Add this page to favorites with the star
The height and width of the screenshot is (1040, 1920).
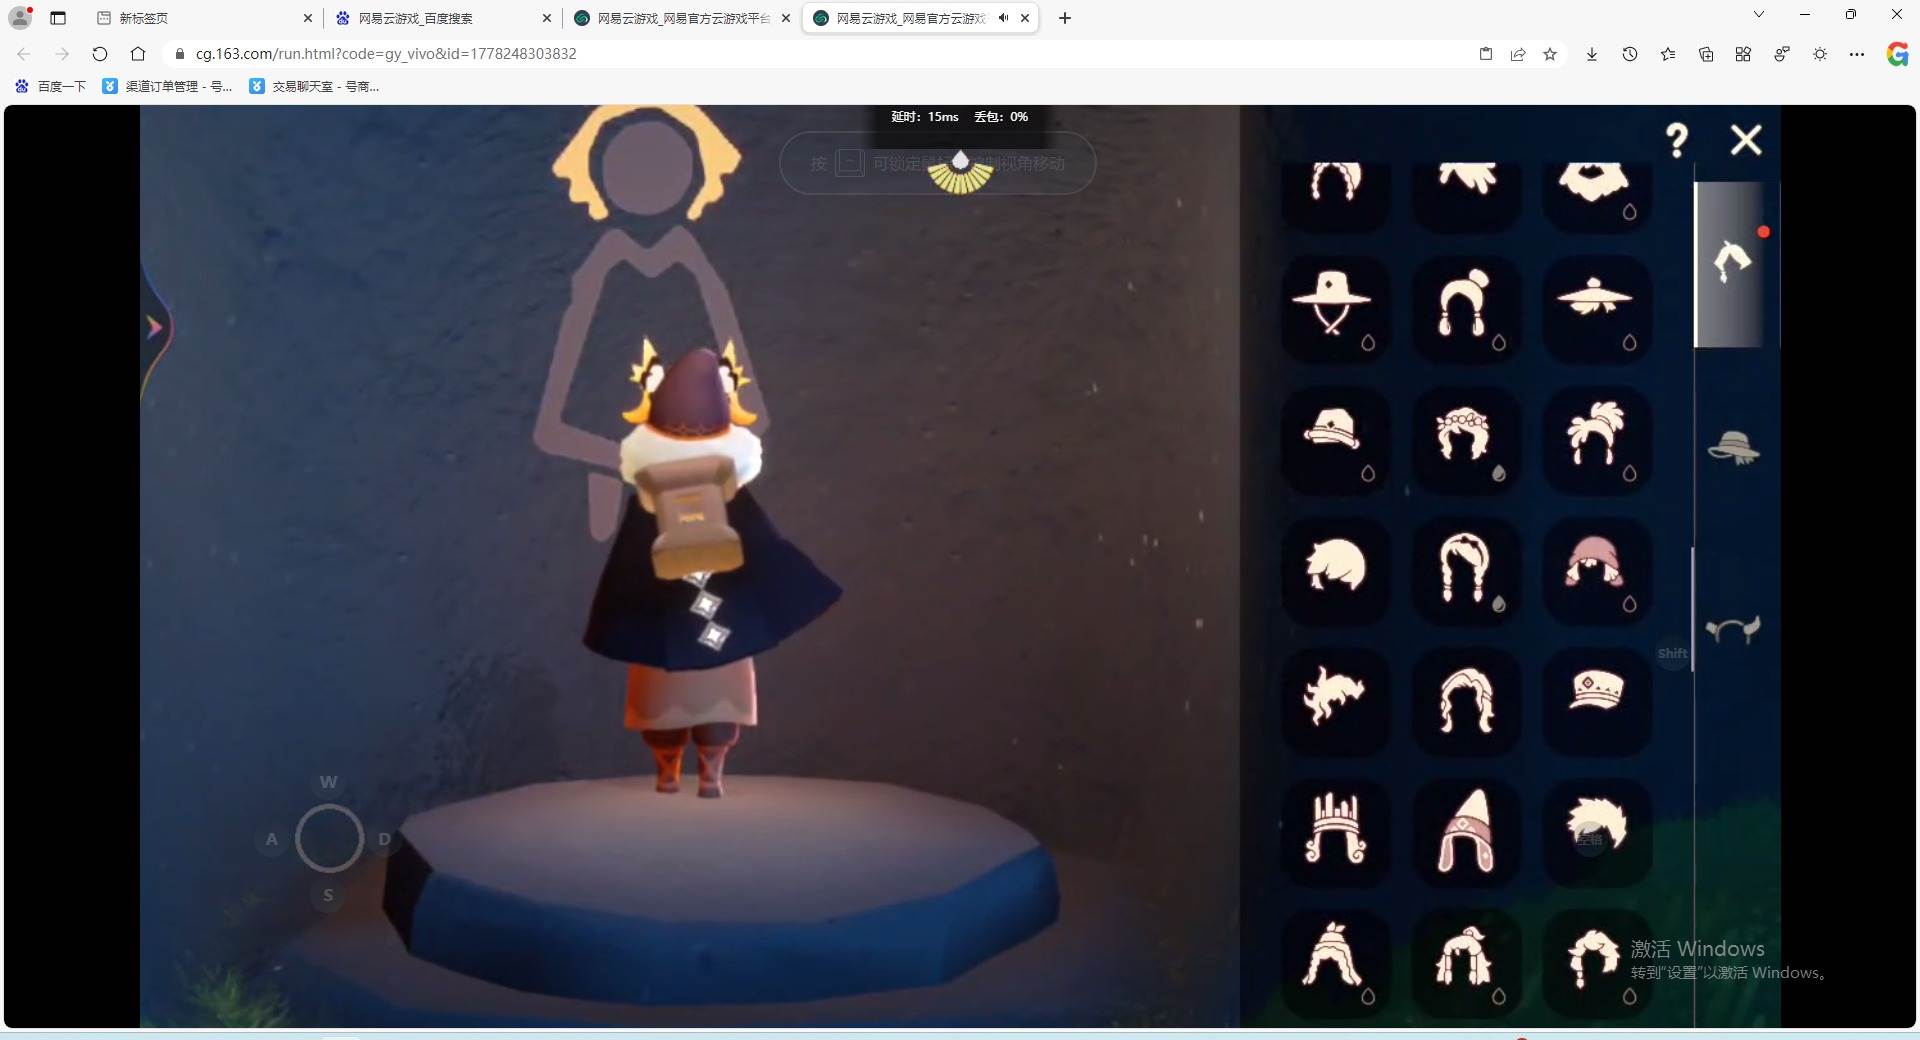pyautogui.click(x=1550, y=54)
